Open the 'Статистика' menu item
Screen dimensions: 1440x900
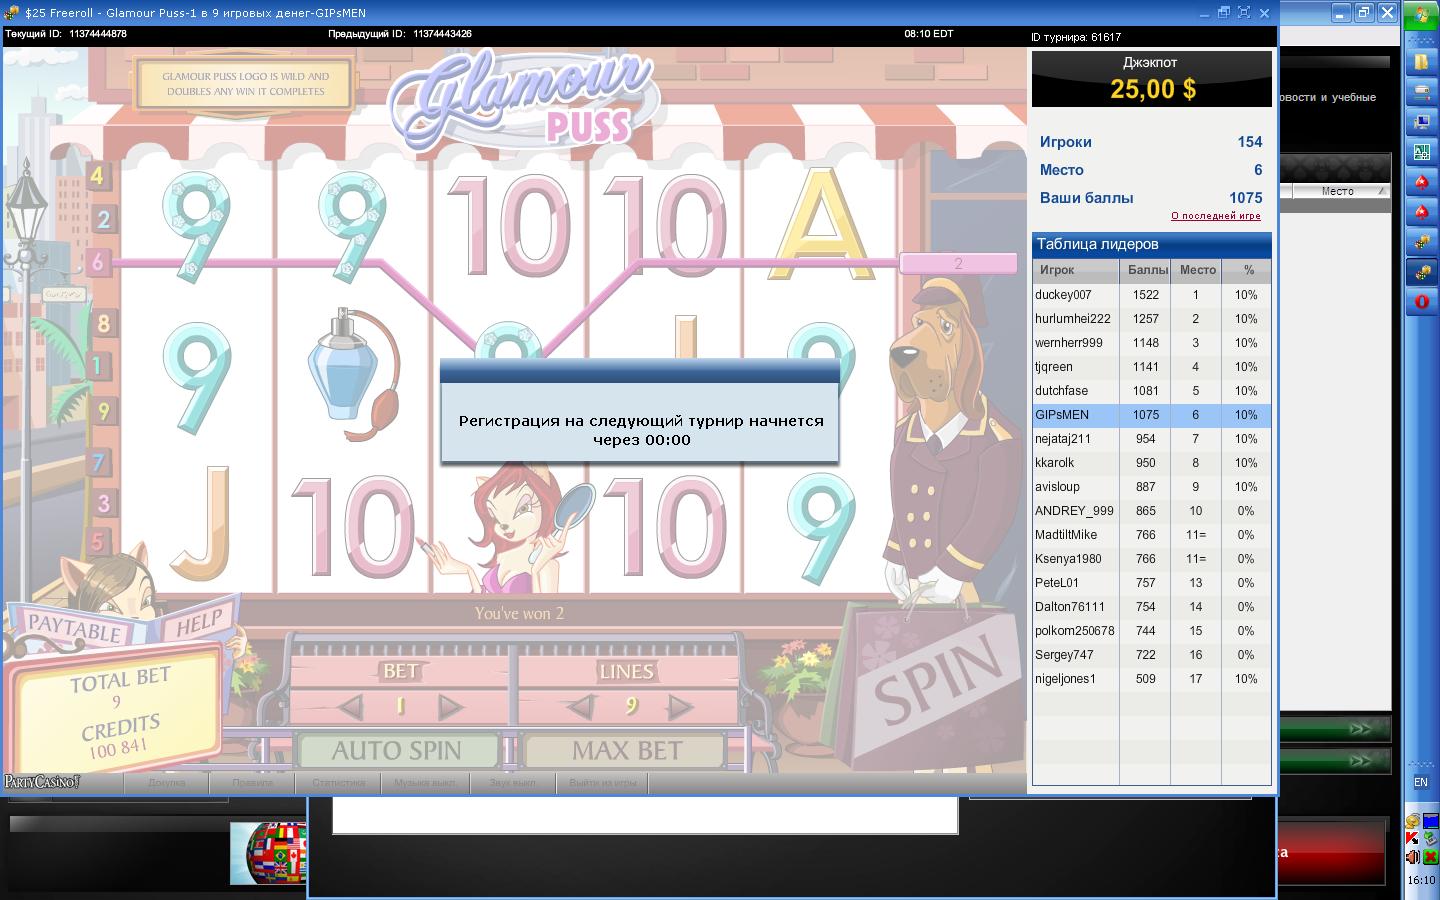338,782
